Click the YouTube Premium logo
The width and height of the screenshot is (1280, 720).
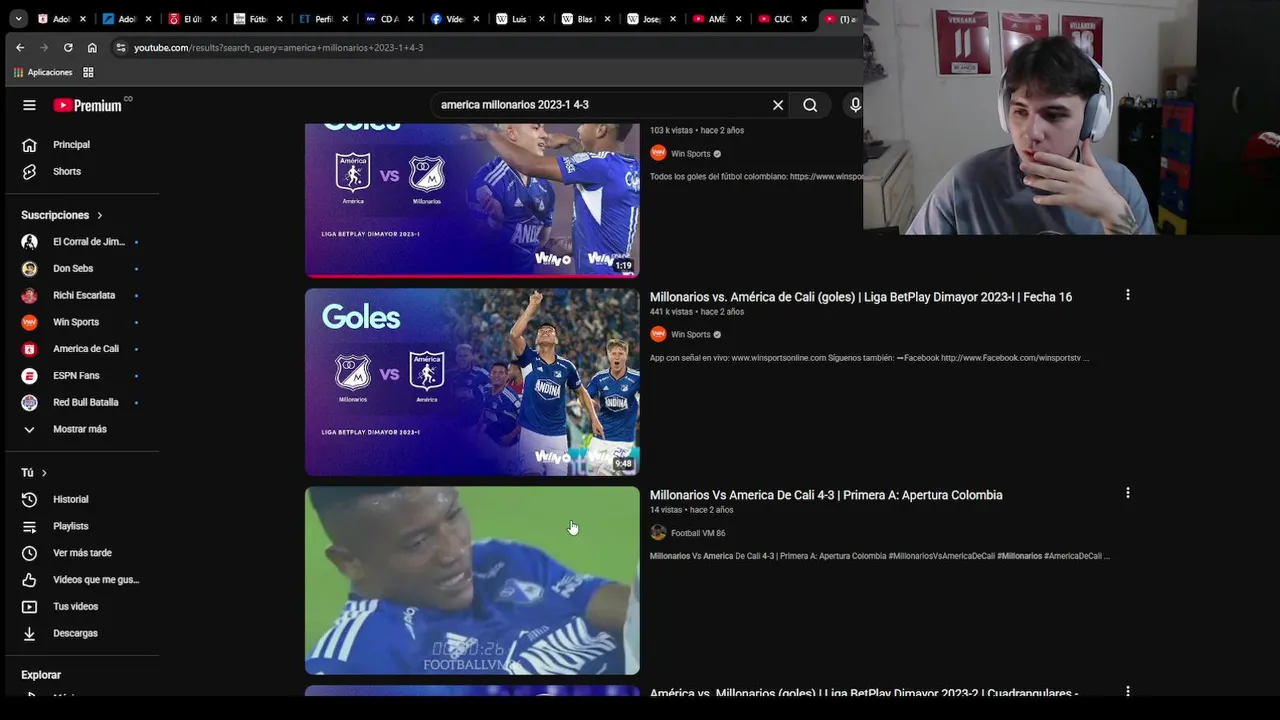[87, 105]
